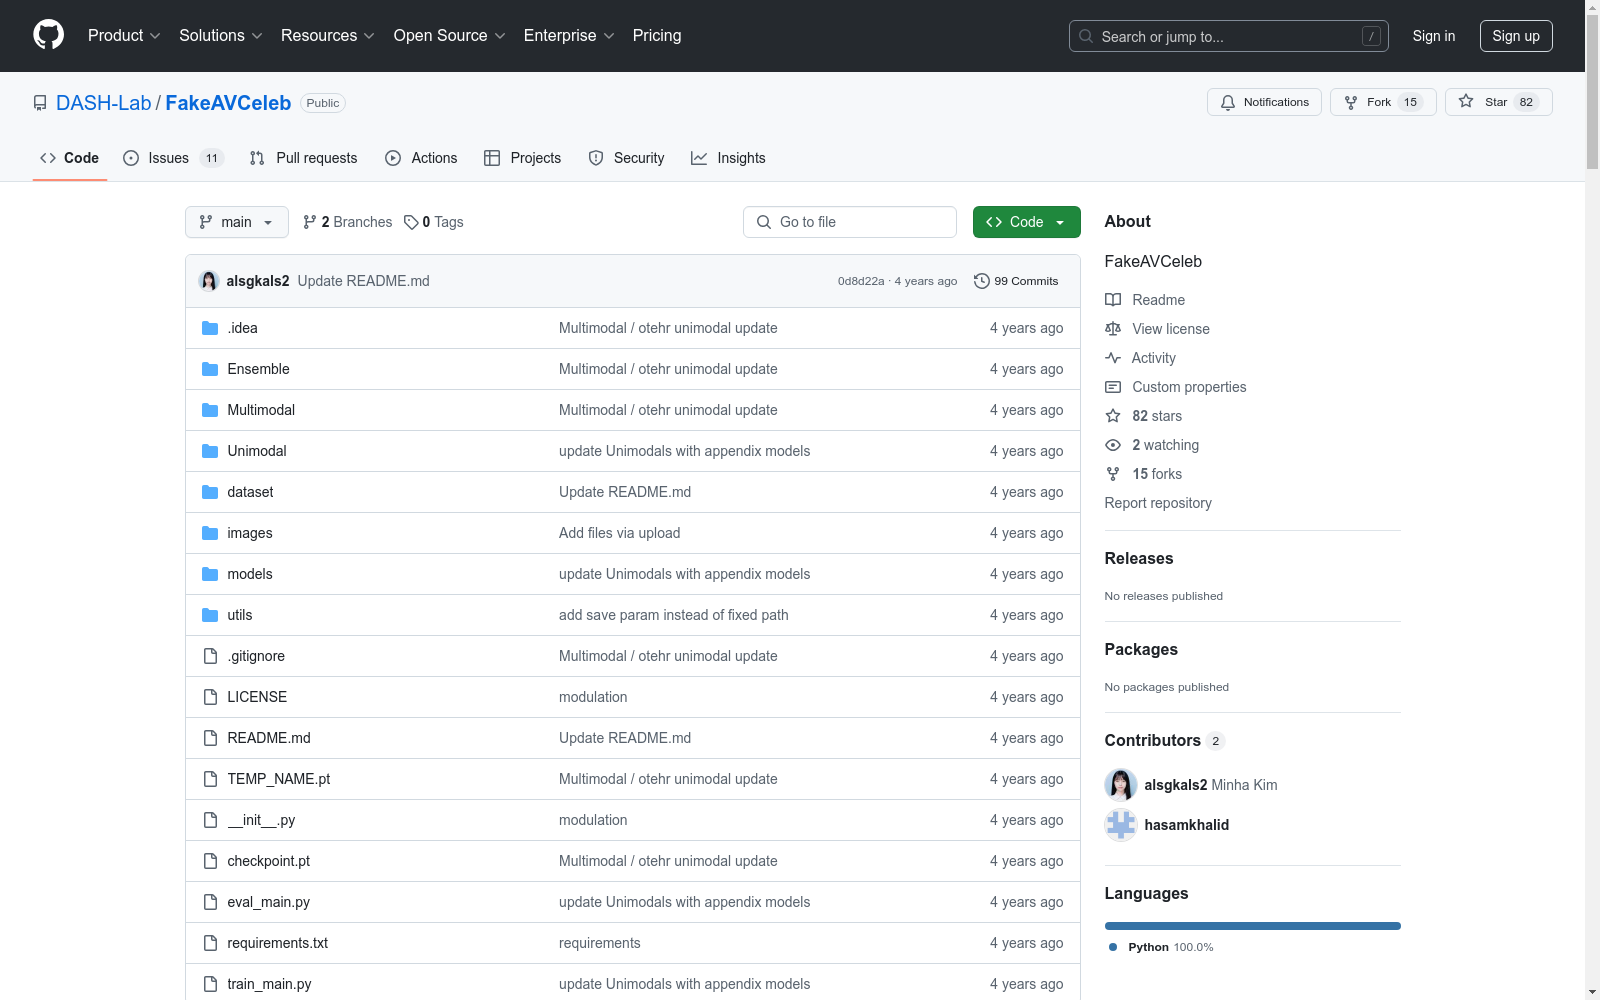Click the checkpoint.pt file icon

click(x=210, y=861)
